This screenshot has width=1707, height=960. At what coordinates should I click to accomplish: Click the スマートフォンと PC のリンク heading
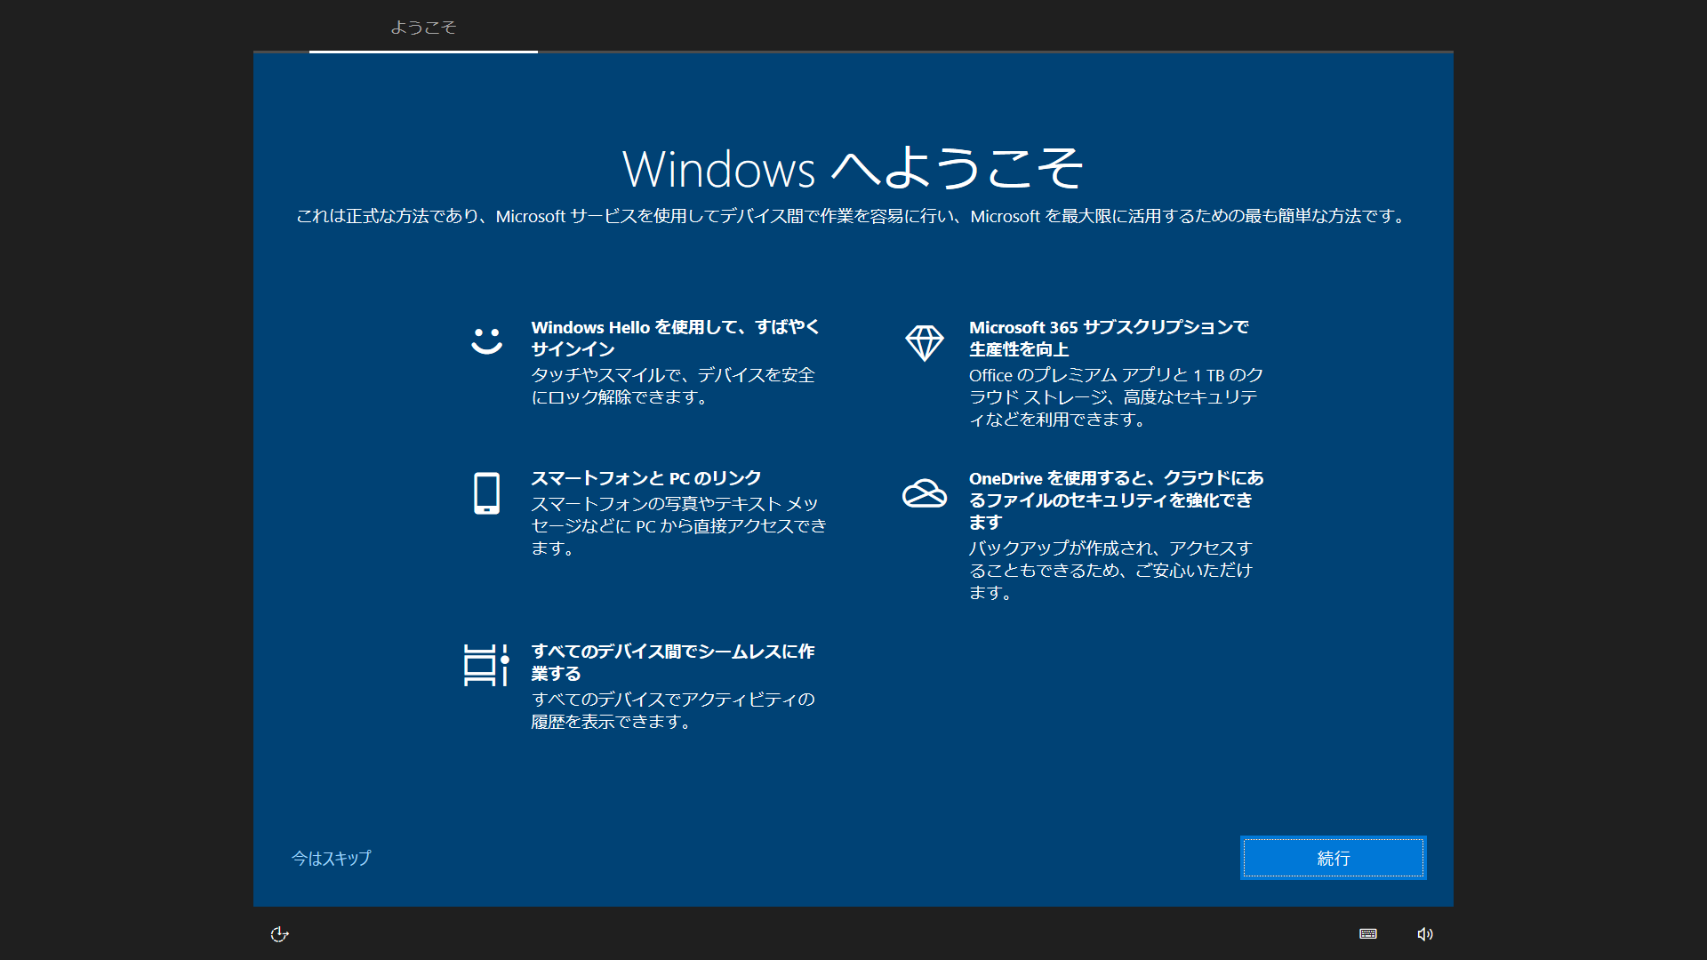tap(646, 478)
